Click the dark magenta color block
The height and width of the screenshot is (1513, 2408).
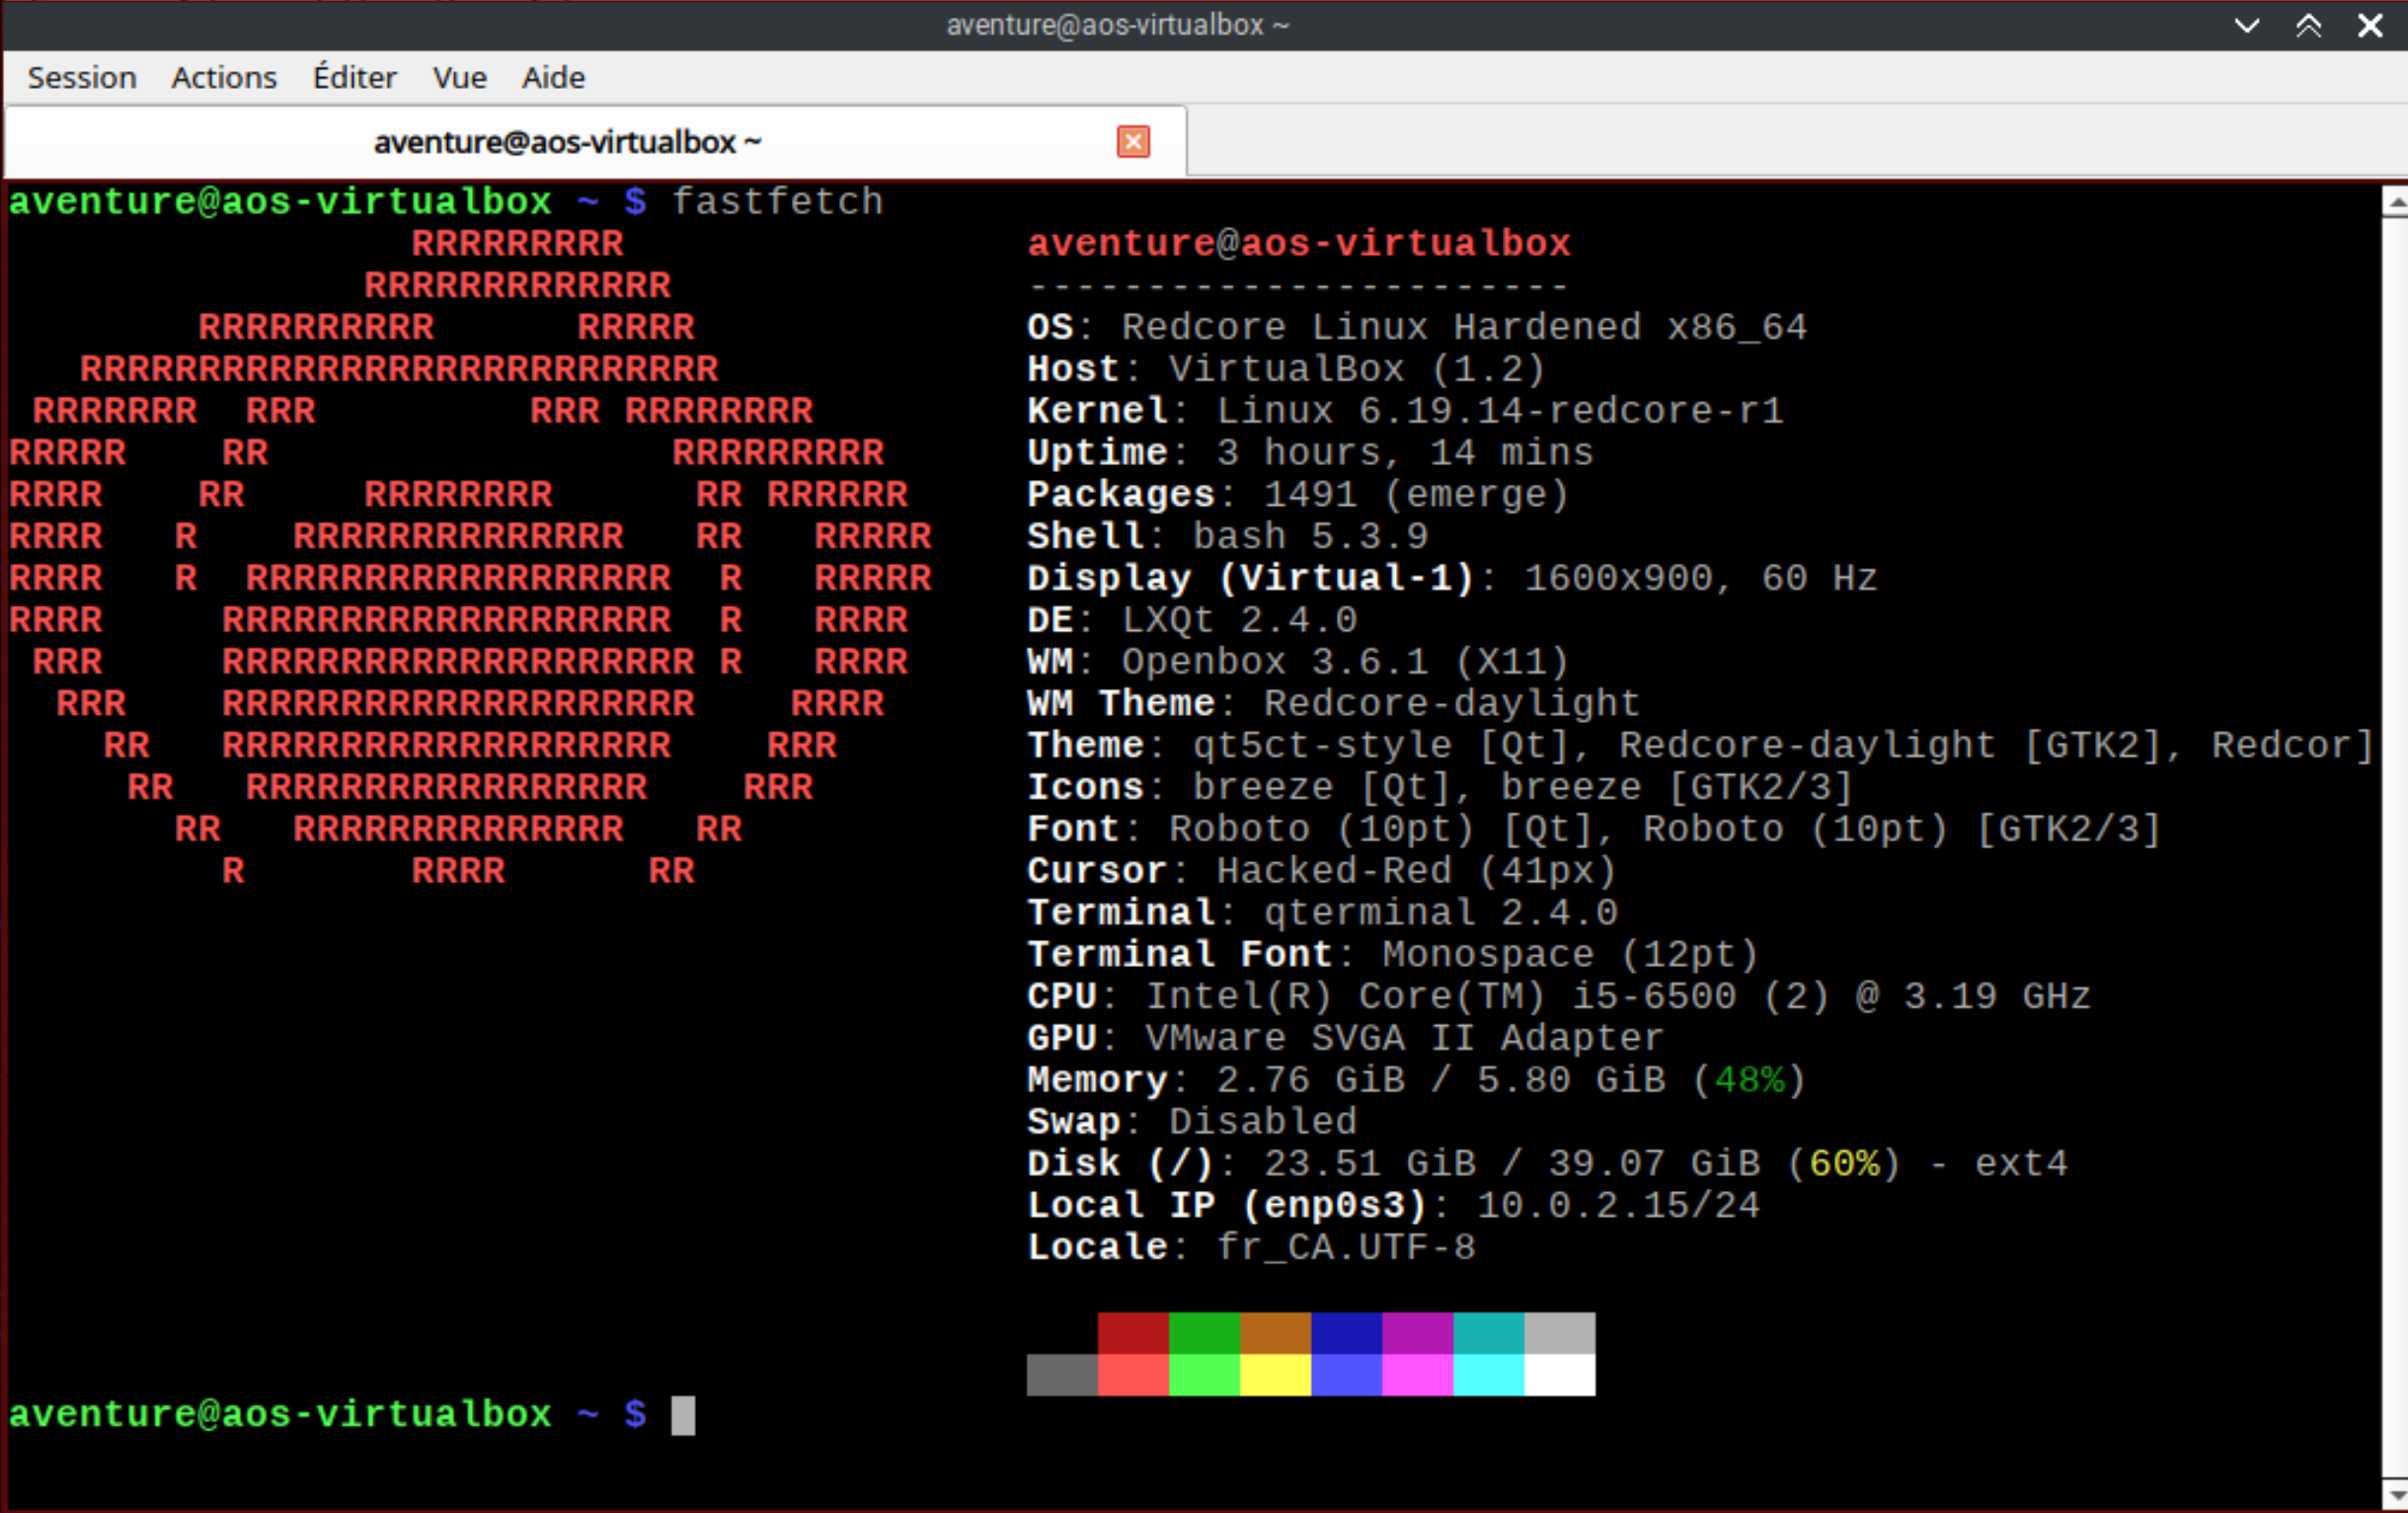pyautogui.click(x=1417, y=1333)
